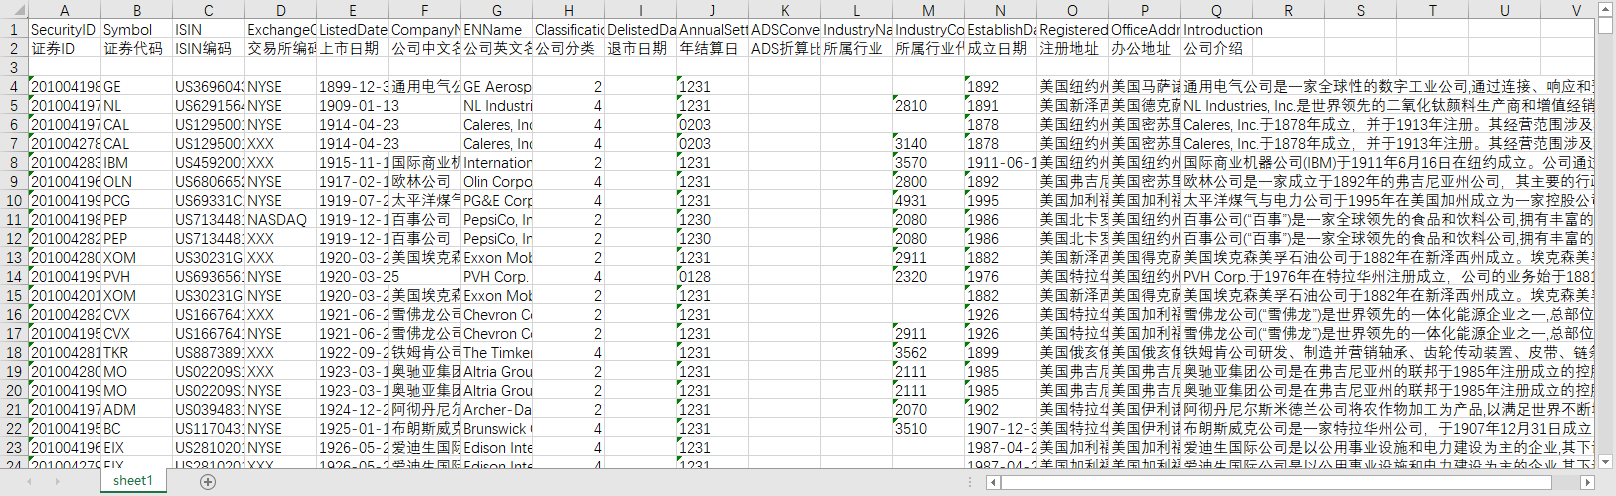Select the 成立日期 cell
The image size is (1616, 496).
(x=1000, y=48)
